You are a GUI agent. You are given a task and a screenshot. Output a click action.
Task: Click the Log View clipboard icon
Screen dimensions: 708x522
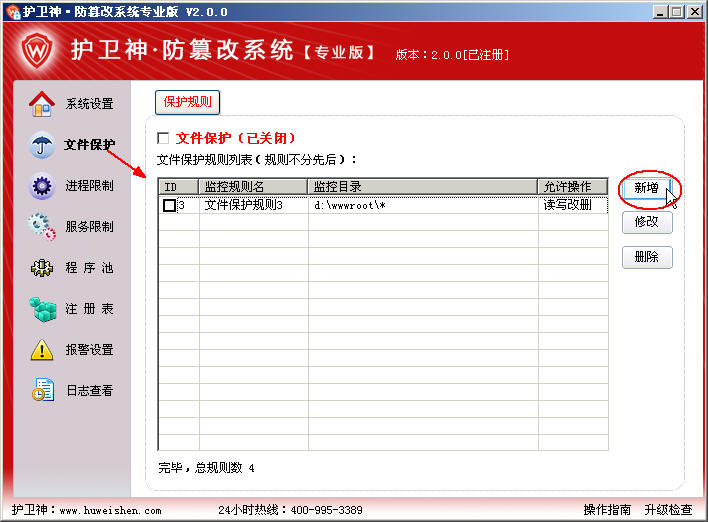pos(41,391)
